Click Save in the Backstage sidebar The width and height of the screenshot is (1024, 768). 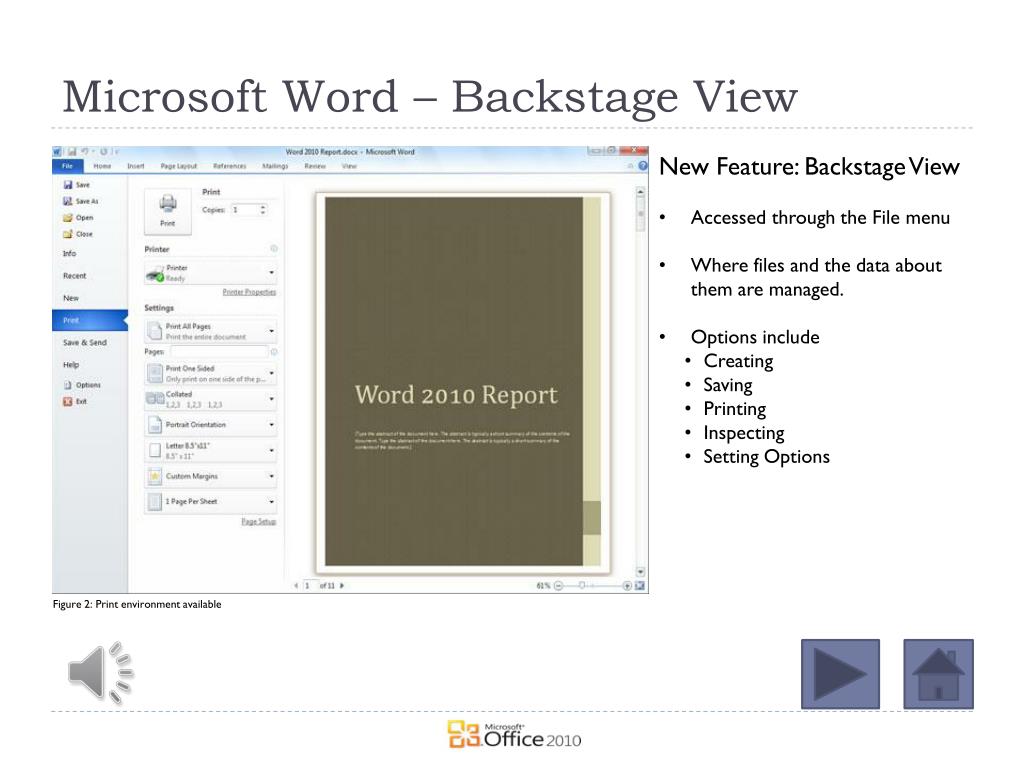tap(77, 185)
